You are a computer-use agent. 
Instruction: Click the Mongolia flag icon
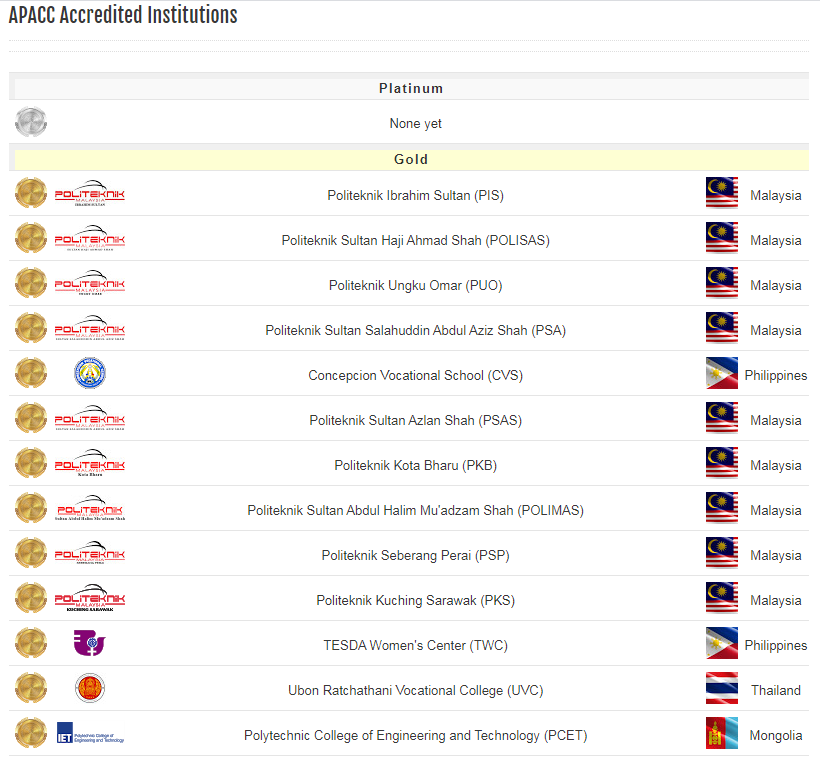pyautogui.click(x=721, y=734)
